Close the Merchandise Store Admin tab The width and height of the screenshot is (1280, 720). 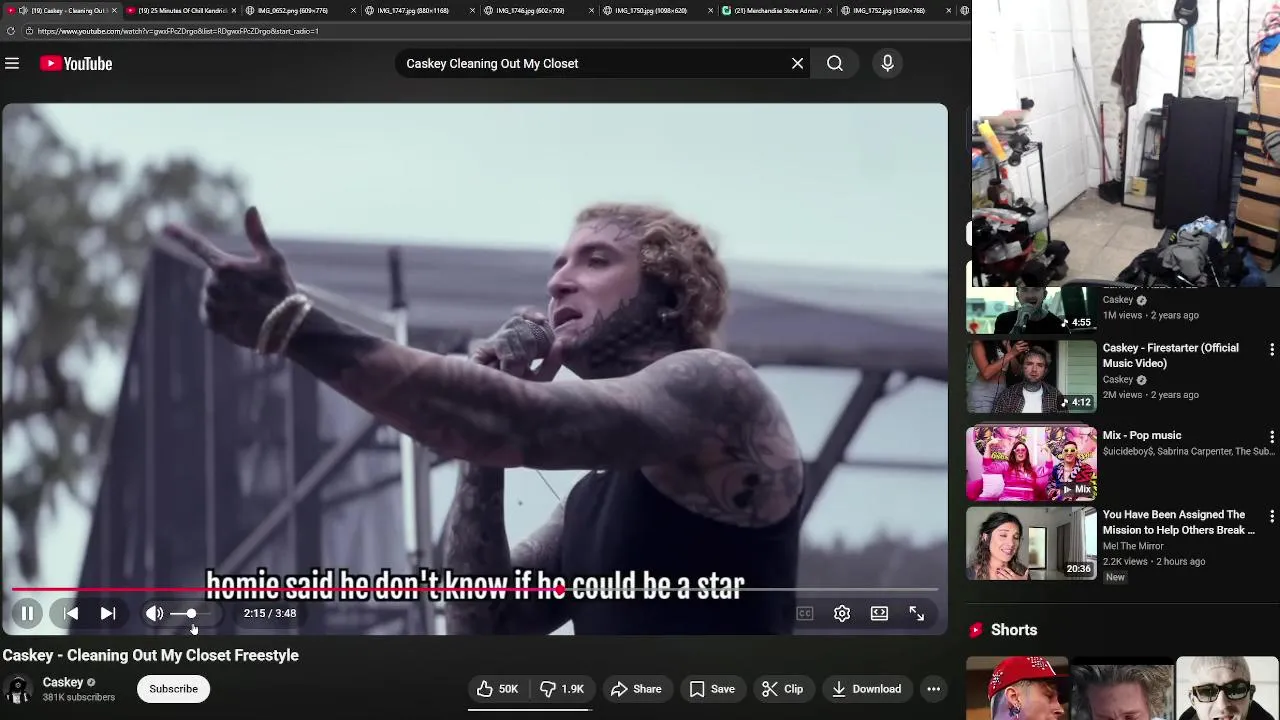[x=830, y=11]
